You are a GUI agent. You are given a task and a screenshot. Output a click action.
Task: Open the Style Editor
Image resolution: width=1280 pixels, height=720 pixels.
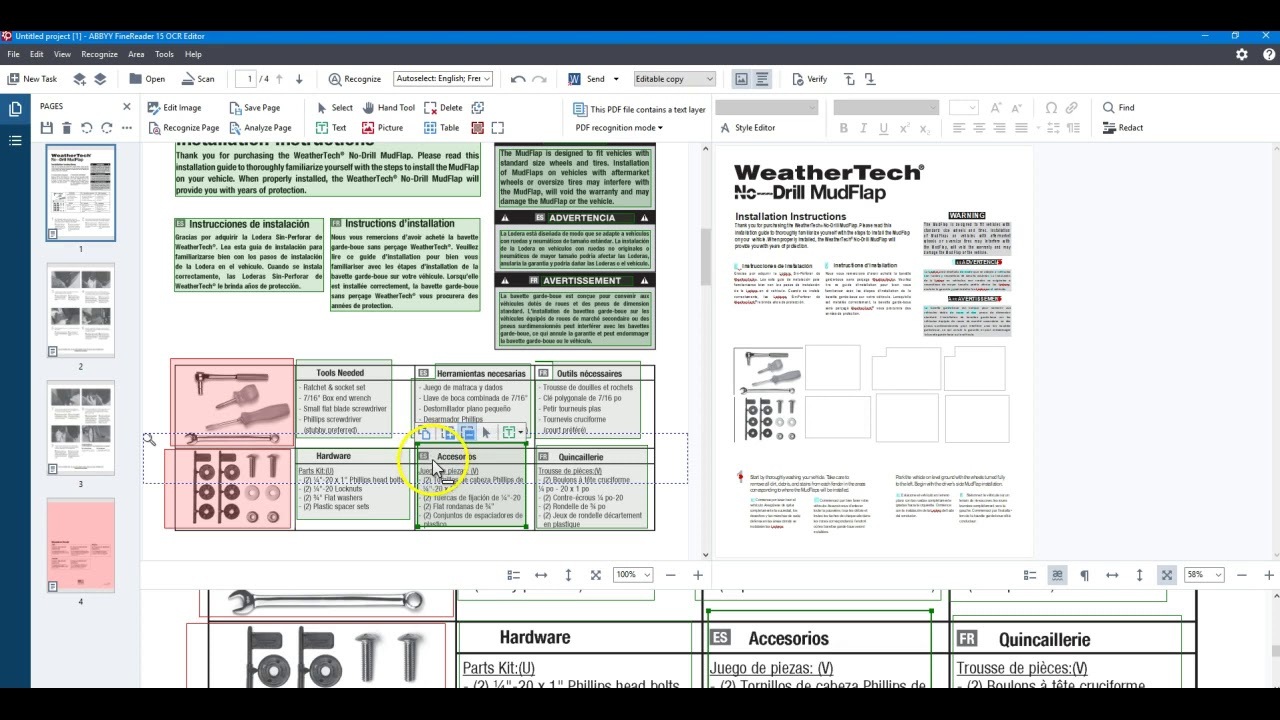click(x=747, y=128)
